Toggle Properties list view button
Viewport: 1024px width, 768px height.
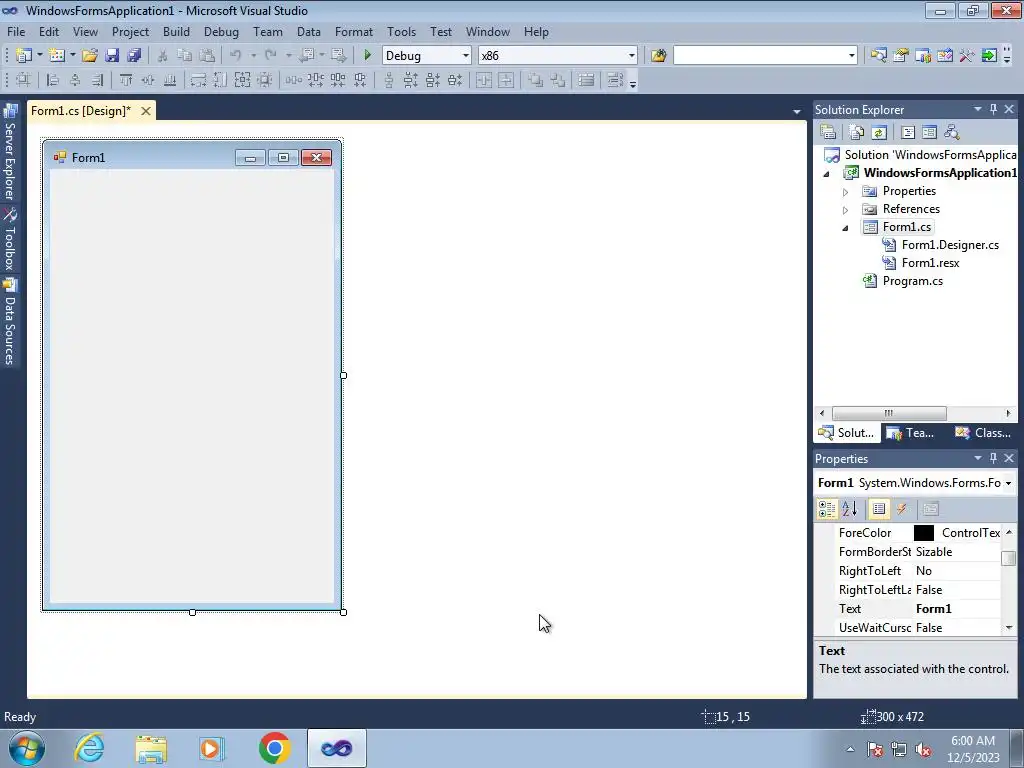click(879, 509)
